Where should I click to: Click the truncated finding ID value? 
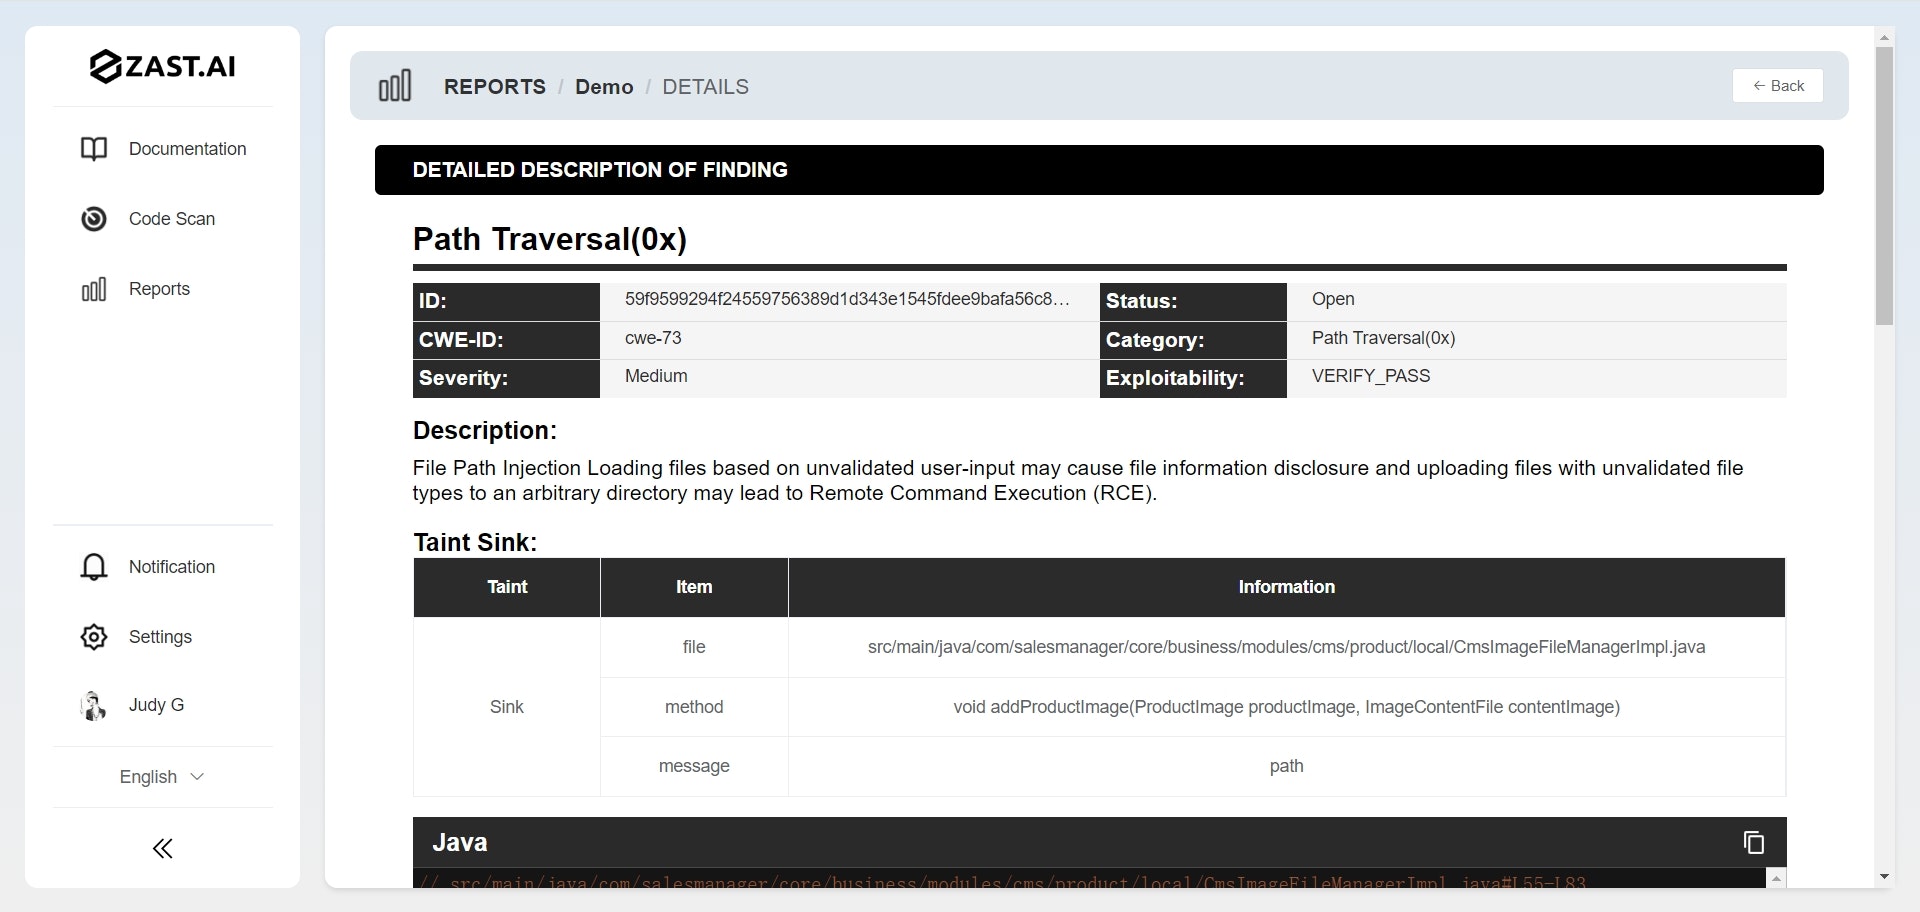pyautogui.click(x=847, y=299)
